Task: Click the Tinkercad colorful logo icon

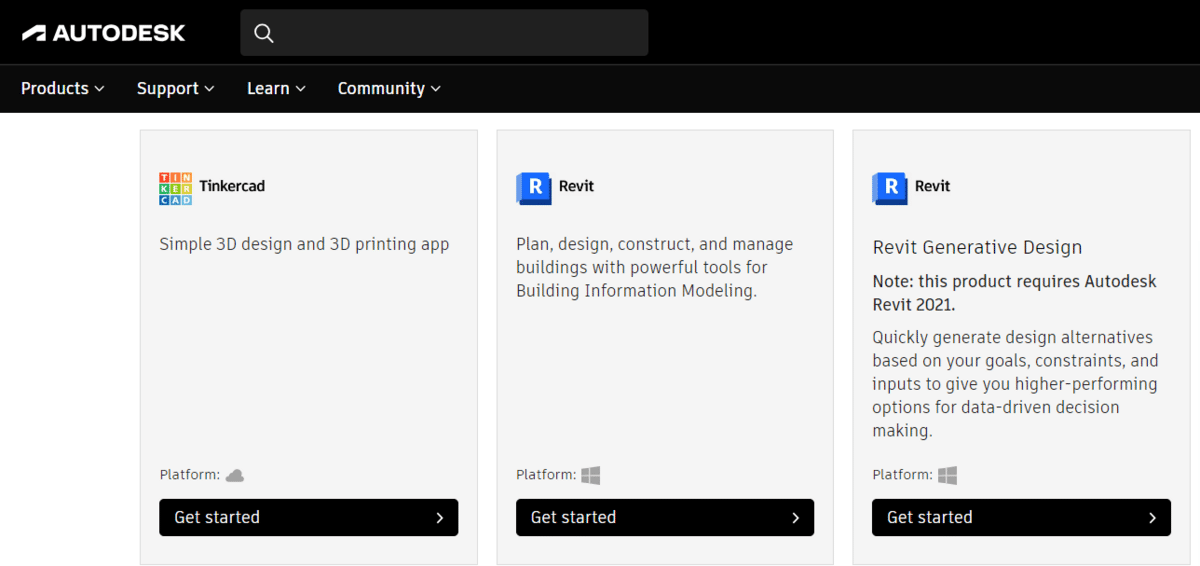Action: [x=175, y=188]
